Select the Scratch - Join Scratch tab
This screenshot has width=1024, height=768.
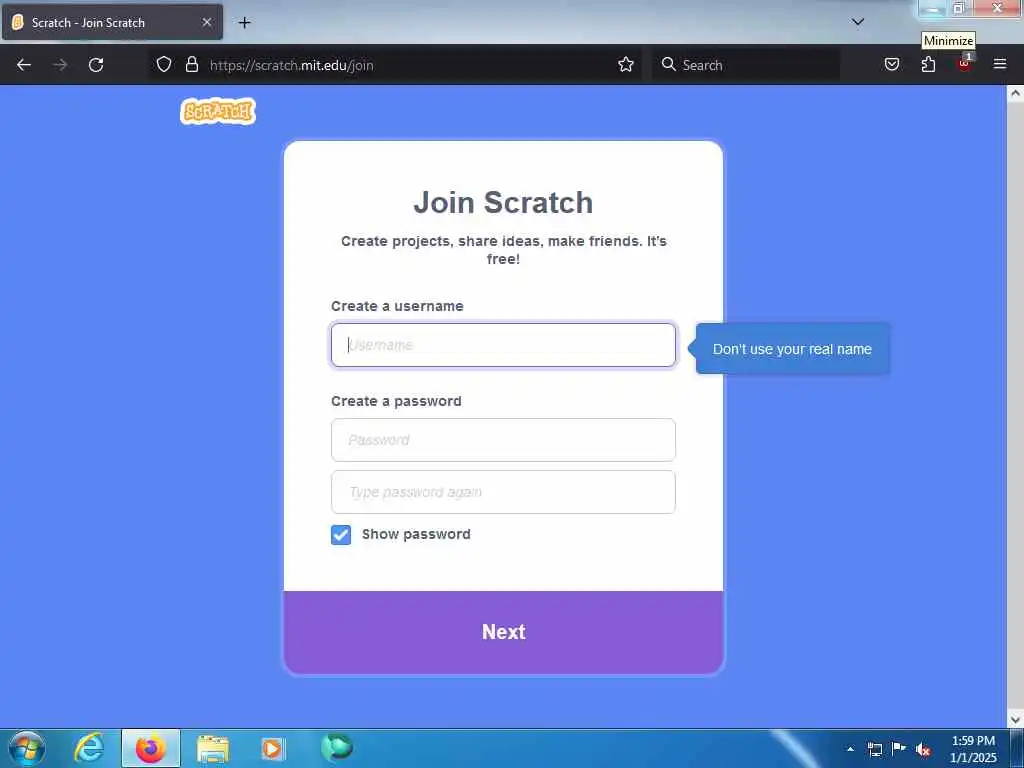(112, 22)
